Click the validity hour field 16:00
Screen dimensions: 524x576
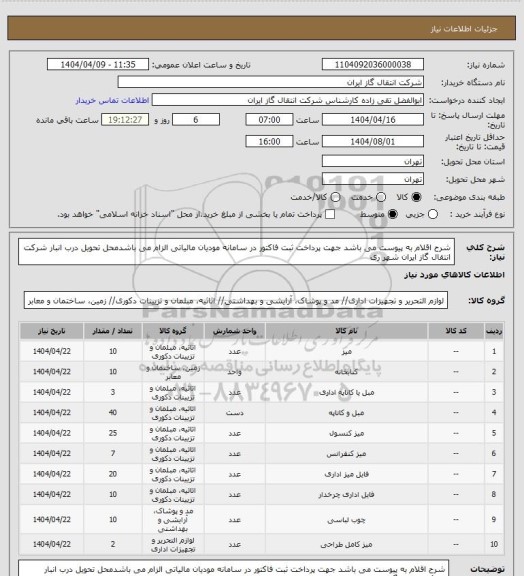point(269,141)
